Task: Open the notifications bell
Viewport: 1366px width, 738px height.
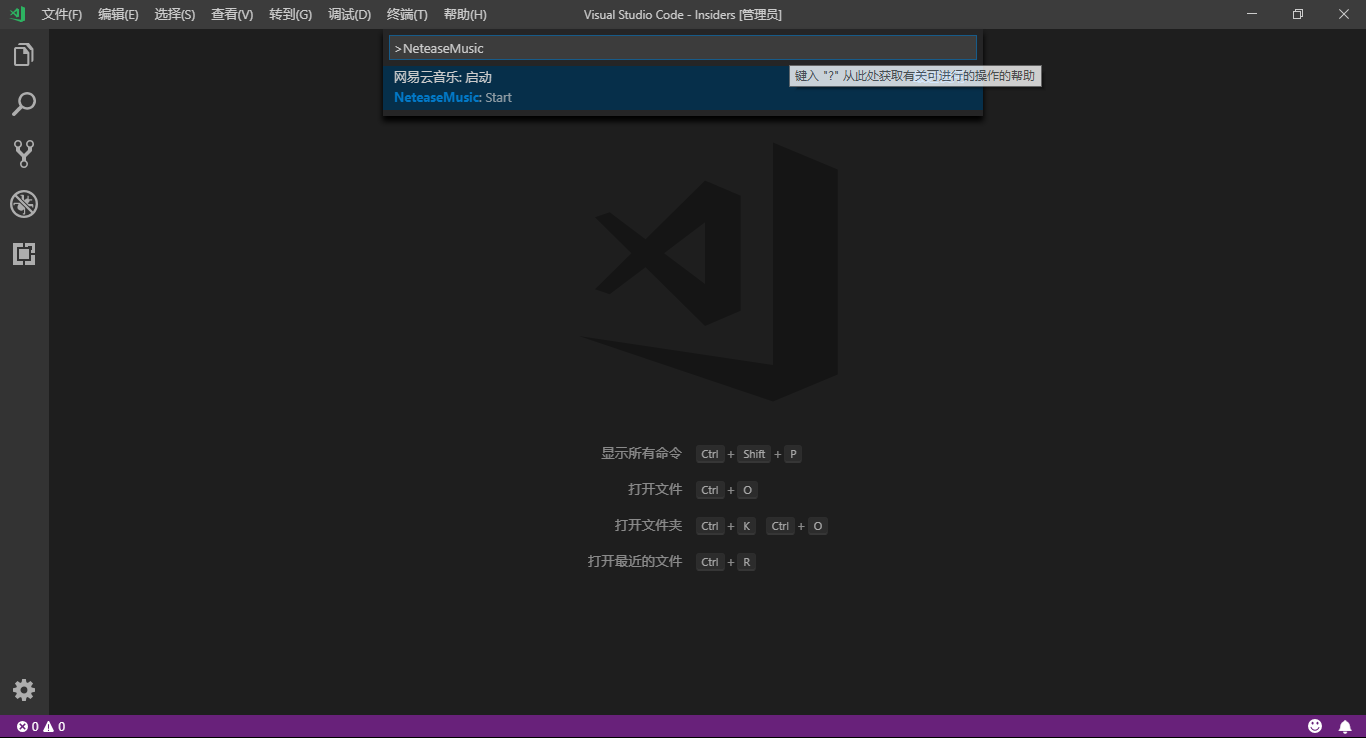Action: coord(1345,726)
